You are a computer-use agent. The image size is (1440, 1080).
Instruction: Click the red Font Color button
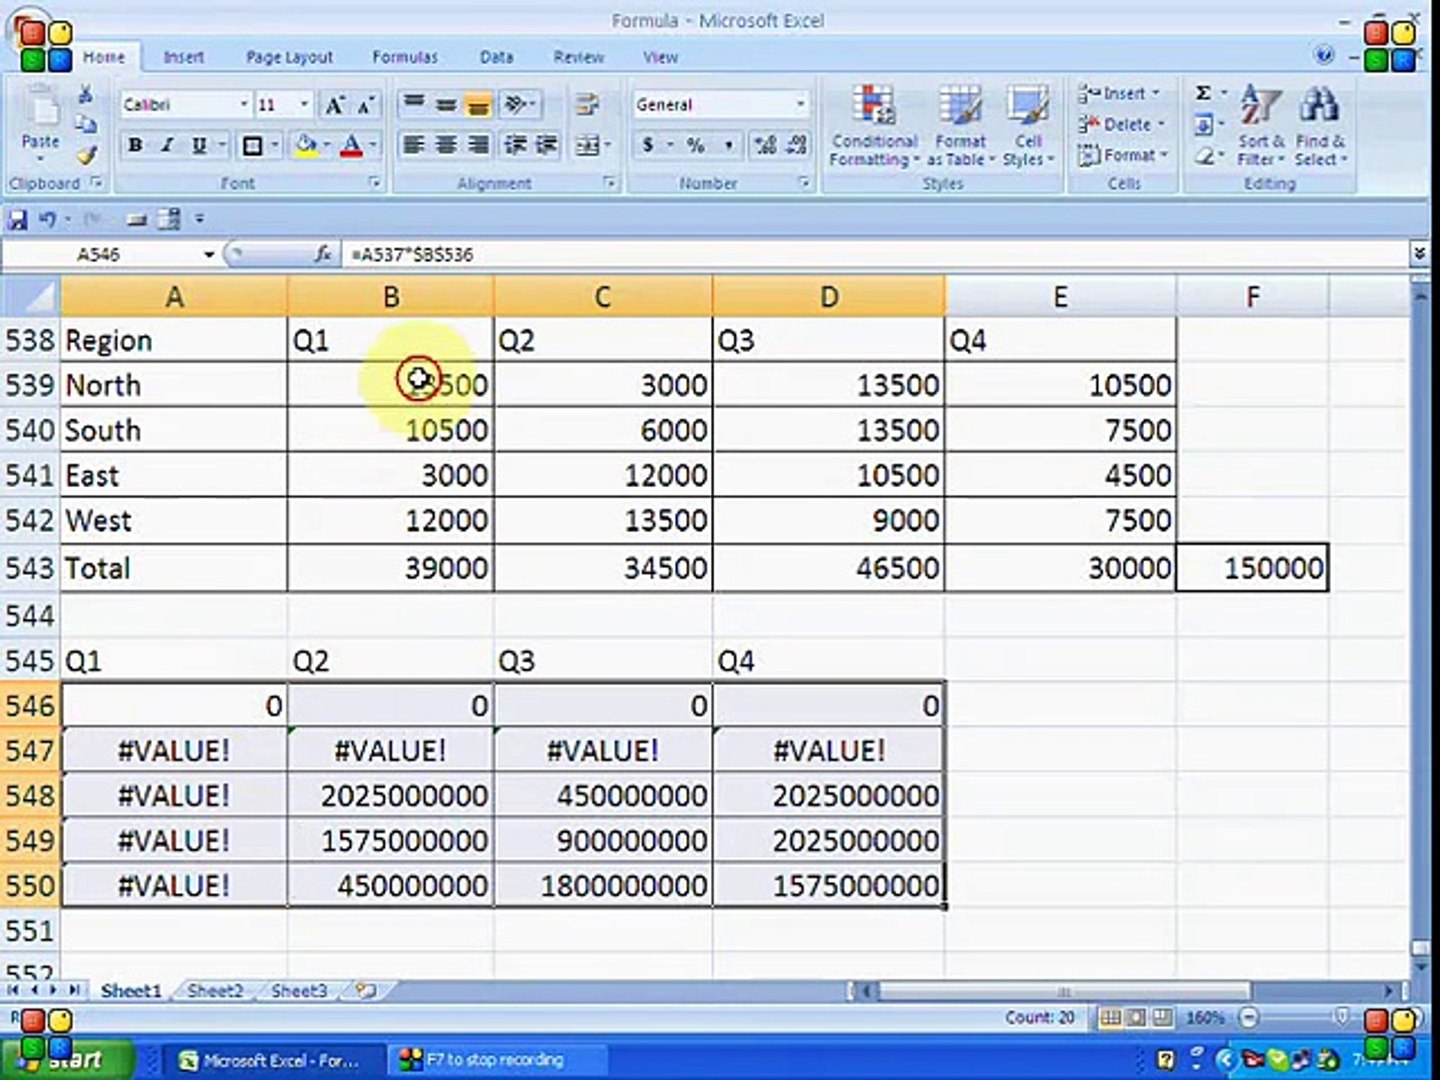point(351,146)
